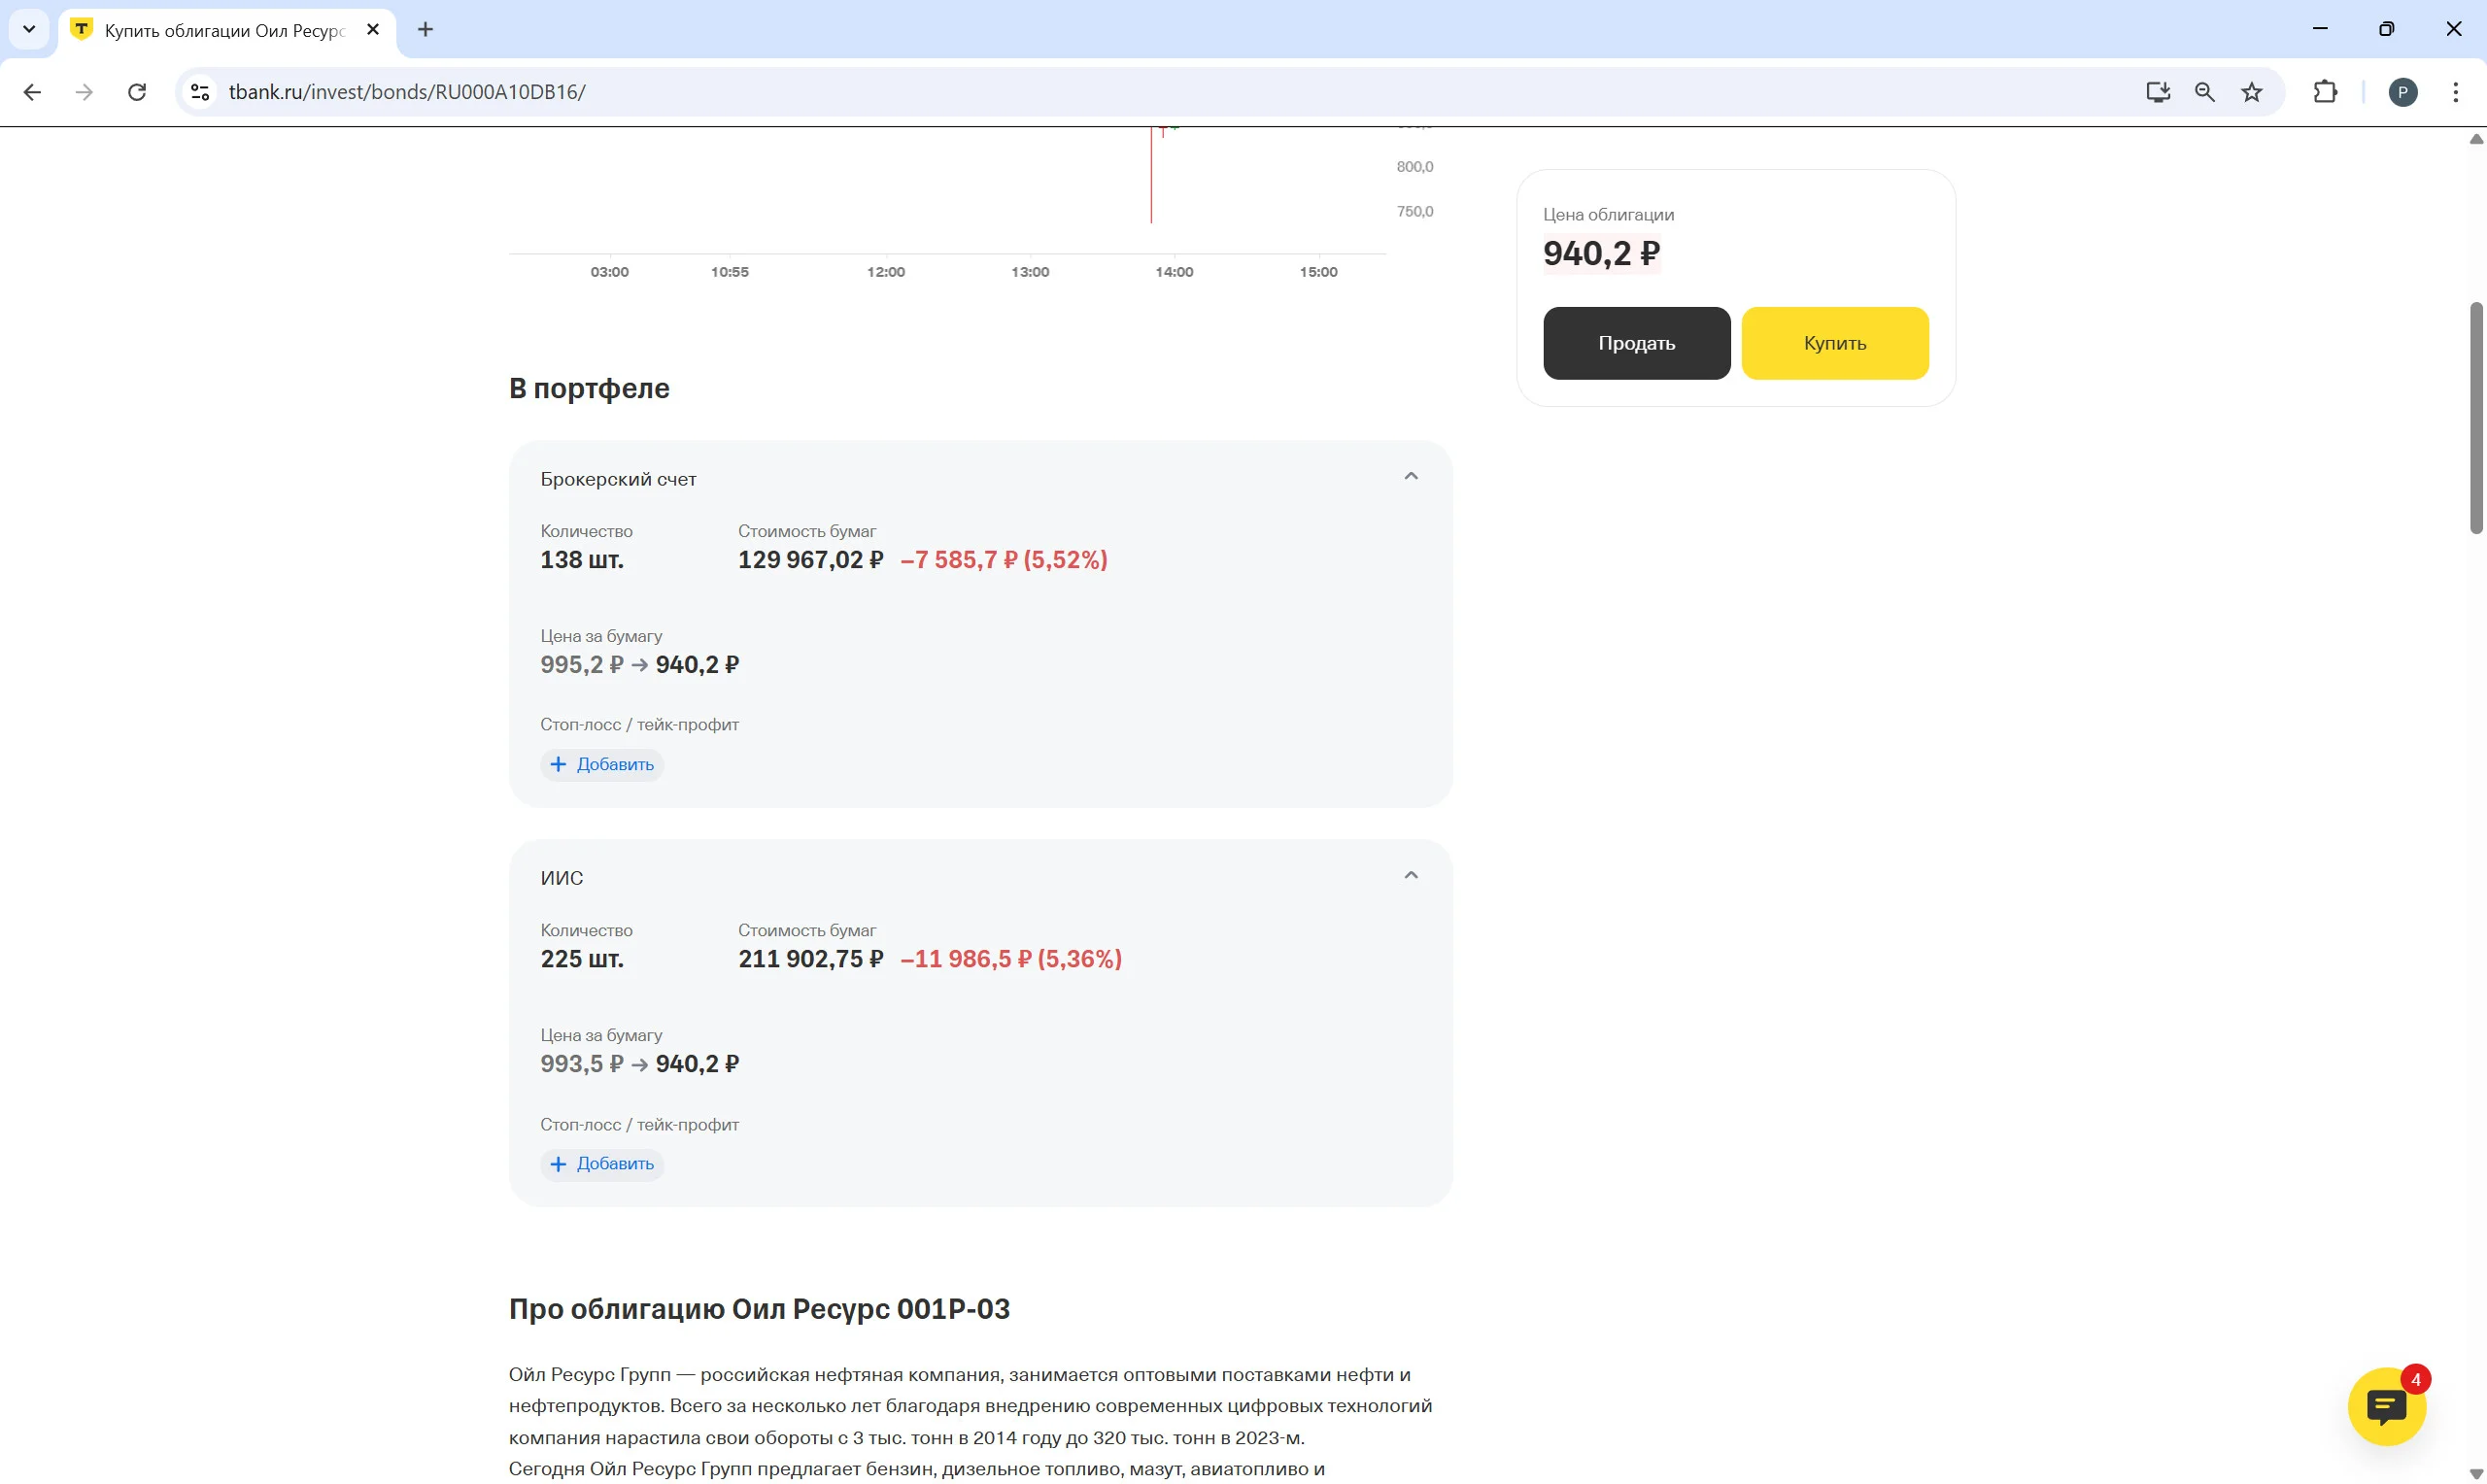Restore down the Chrome window
Viewport: 2487px width, 1484px height.
point(2386,29)
